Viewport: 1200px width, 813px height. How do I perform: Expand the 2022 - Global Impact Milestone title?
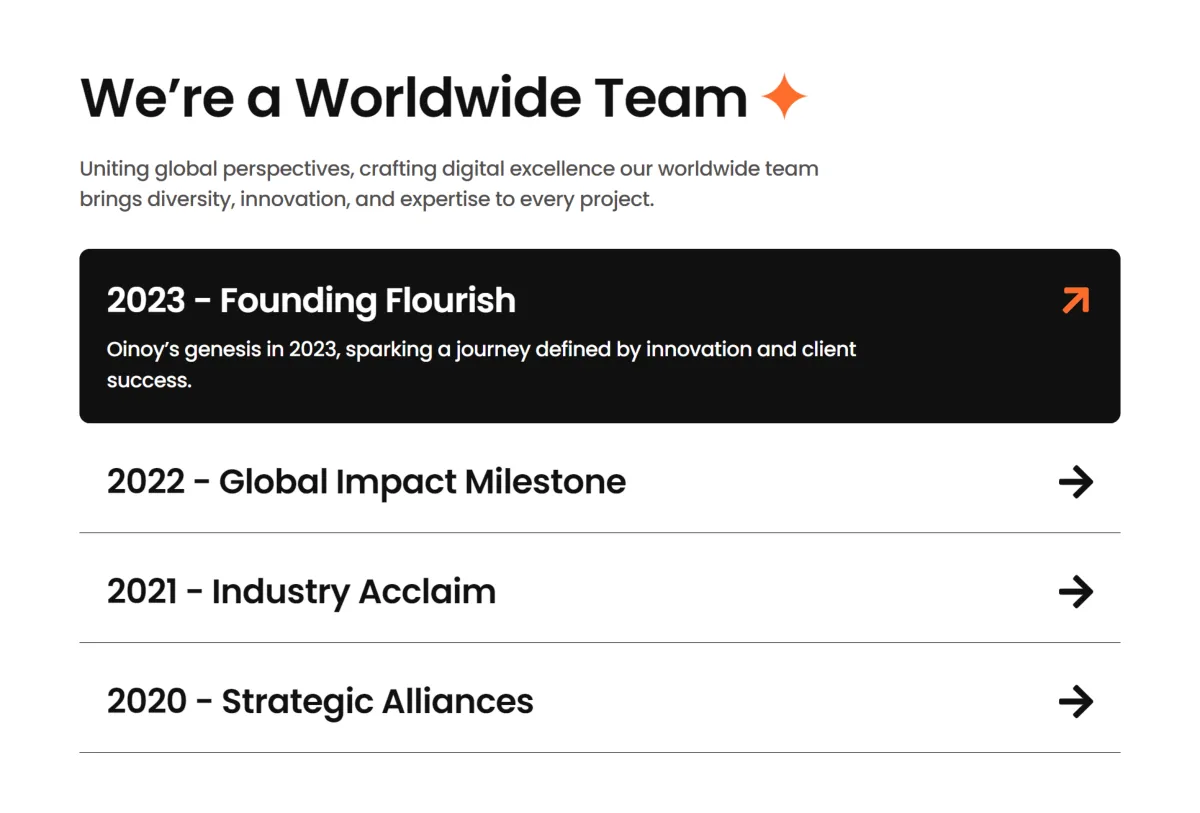(366, 482)
